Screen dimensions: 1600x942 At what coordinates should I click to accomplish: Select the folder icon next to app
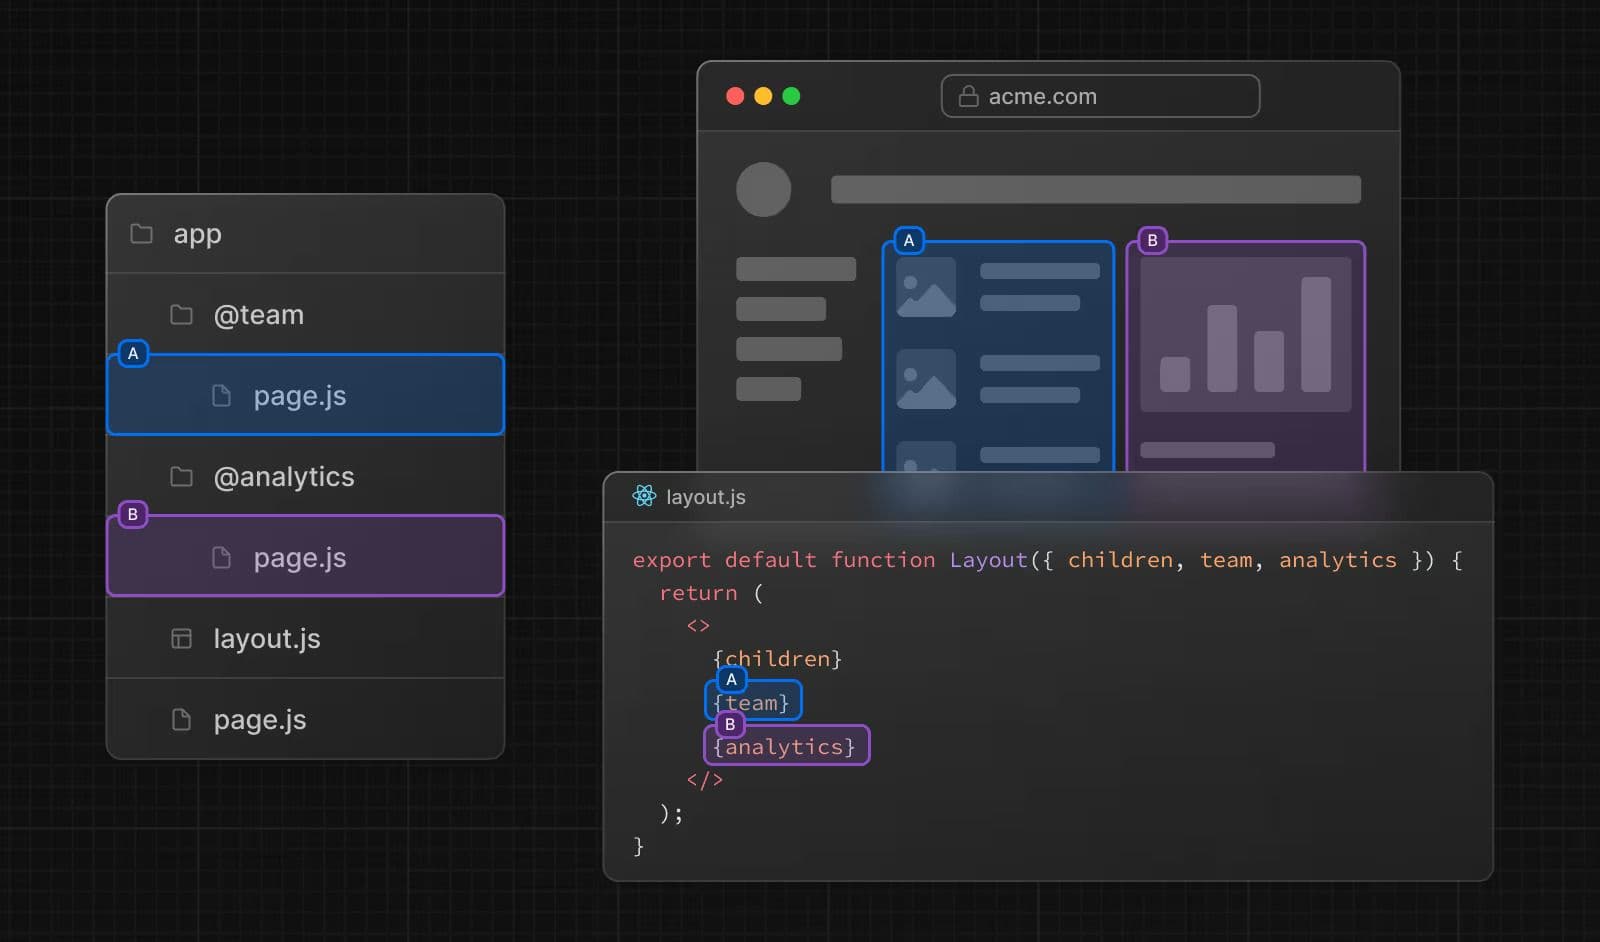[139, 233]
